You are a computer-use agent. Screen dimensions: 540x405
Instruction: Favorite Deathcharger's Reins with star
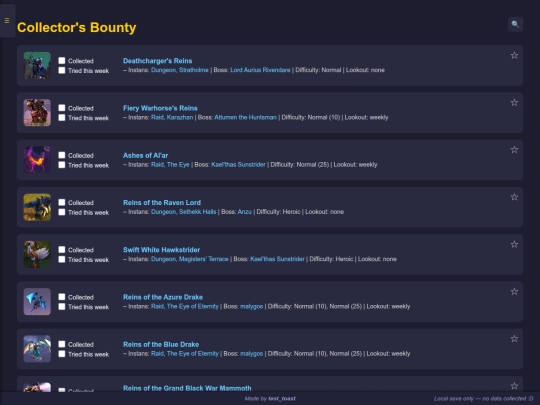point(514,55)
